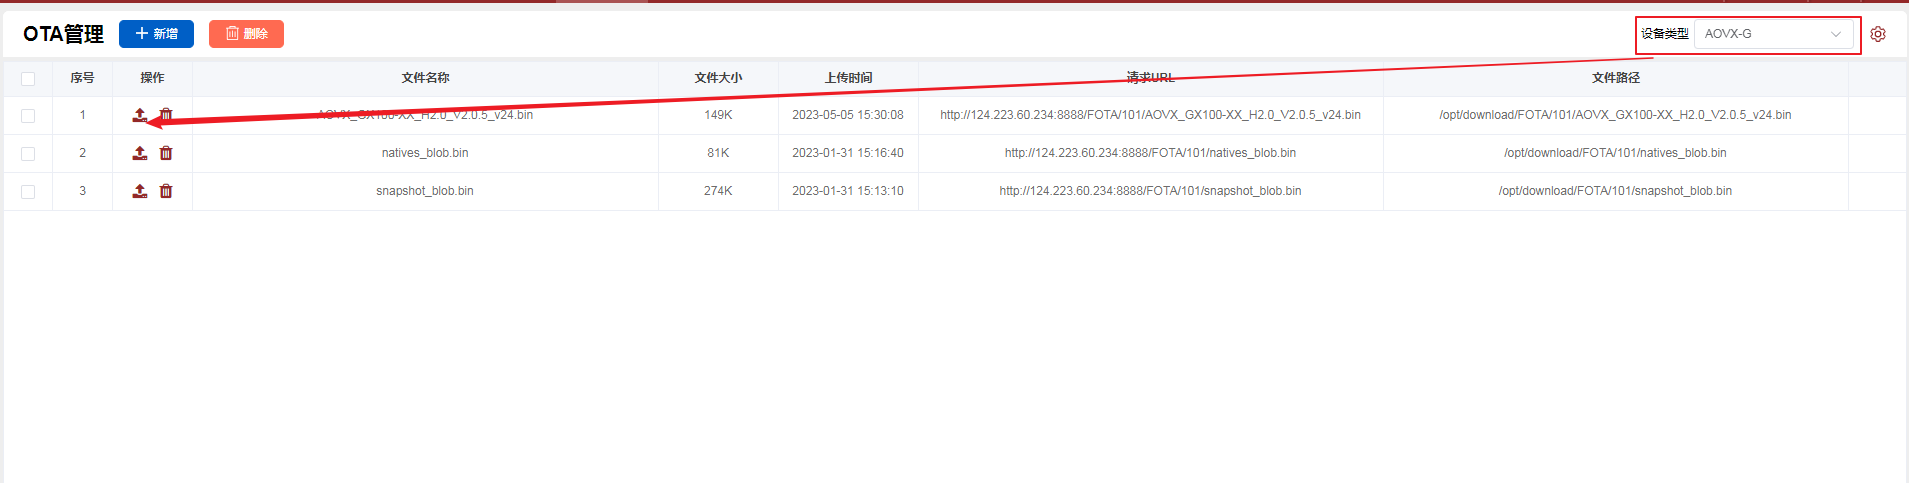Viewport: 1909px width, 483px height.
Task: Tick the checkbox for row 3
Action: pyautogui.click(x=28, y=192)
